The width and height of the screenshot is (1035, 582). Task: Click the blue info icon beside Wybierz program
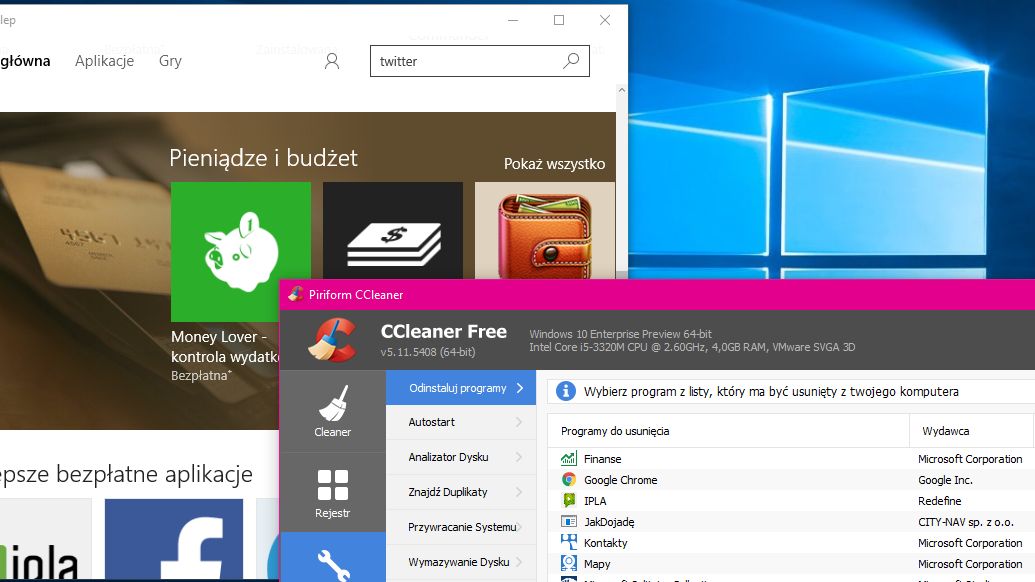pyautogui.click(x=566, y=391)
